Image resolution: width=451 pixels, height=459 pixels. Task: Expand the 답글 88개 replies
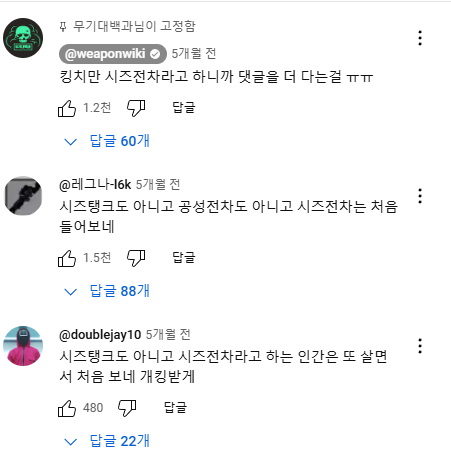[107, 291]
